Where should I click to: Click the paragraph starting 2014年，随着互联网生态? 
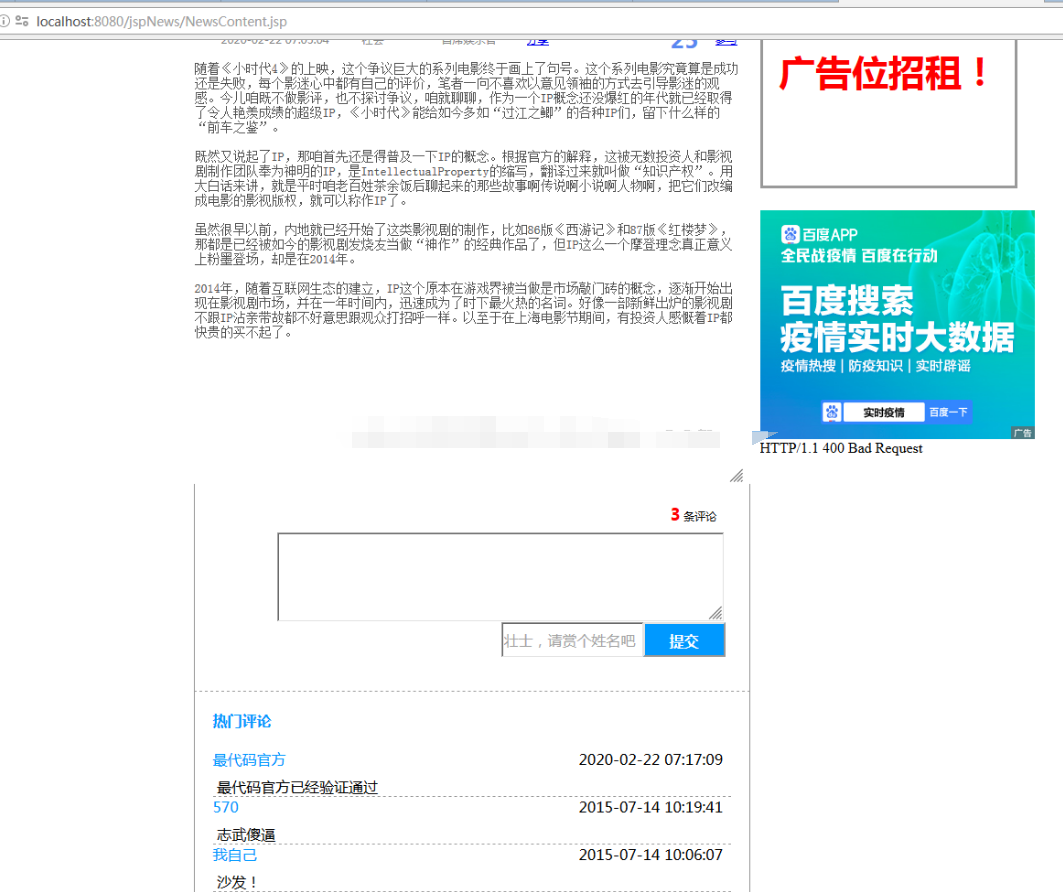click(464, 310)
